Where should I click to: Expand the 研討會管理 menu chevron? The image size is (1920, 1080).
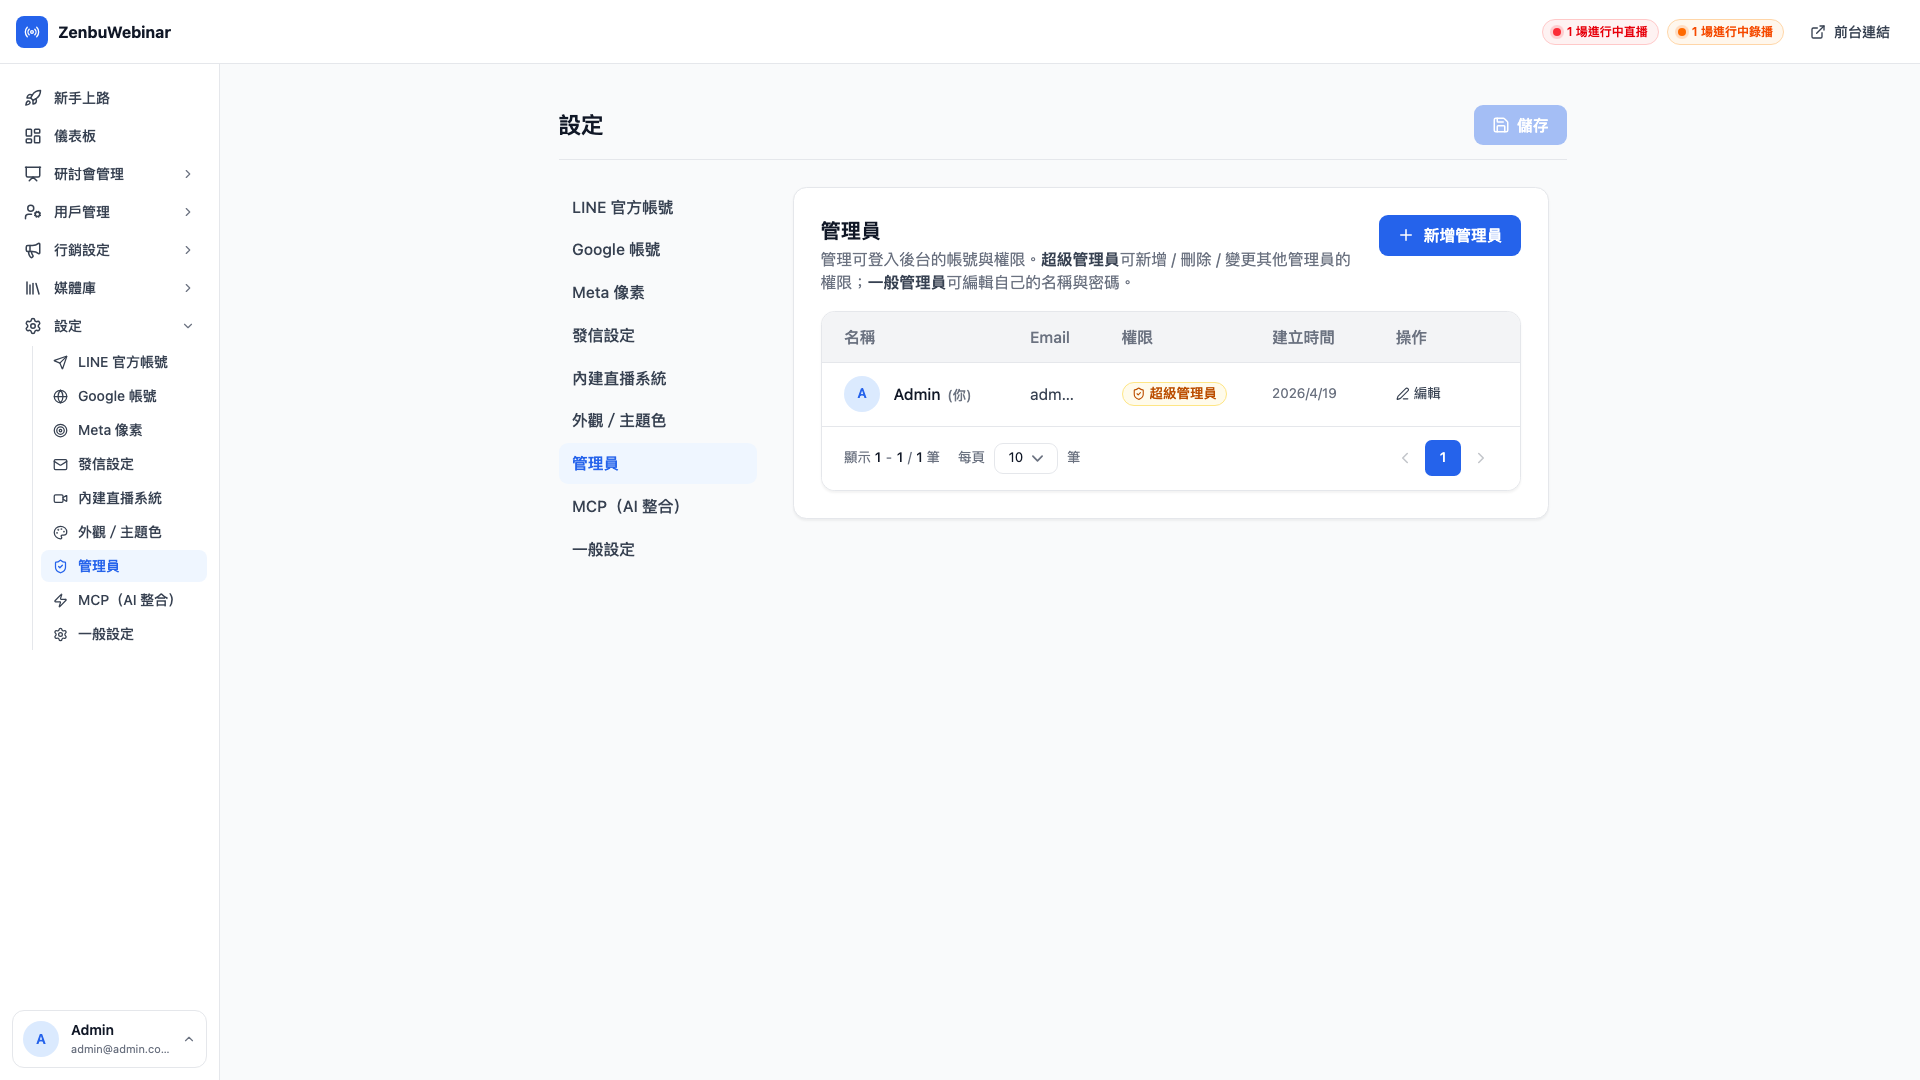188,174
